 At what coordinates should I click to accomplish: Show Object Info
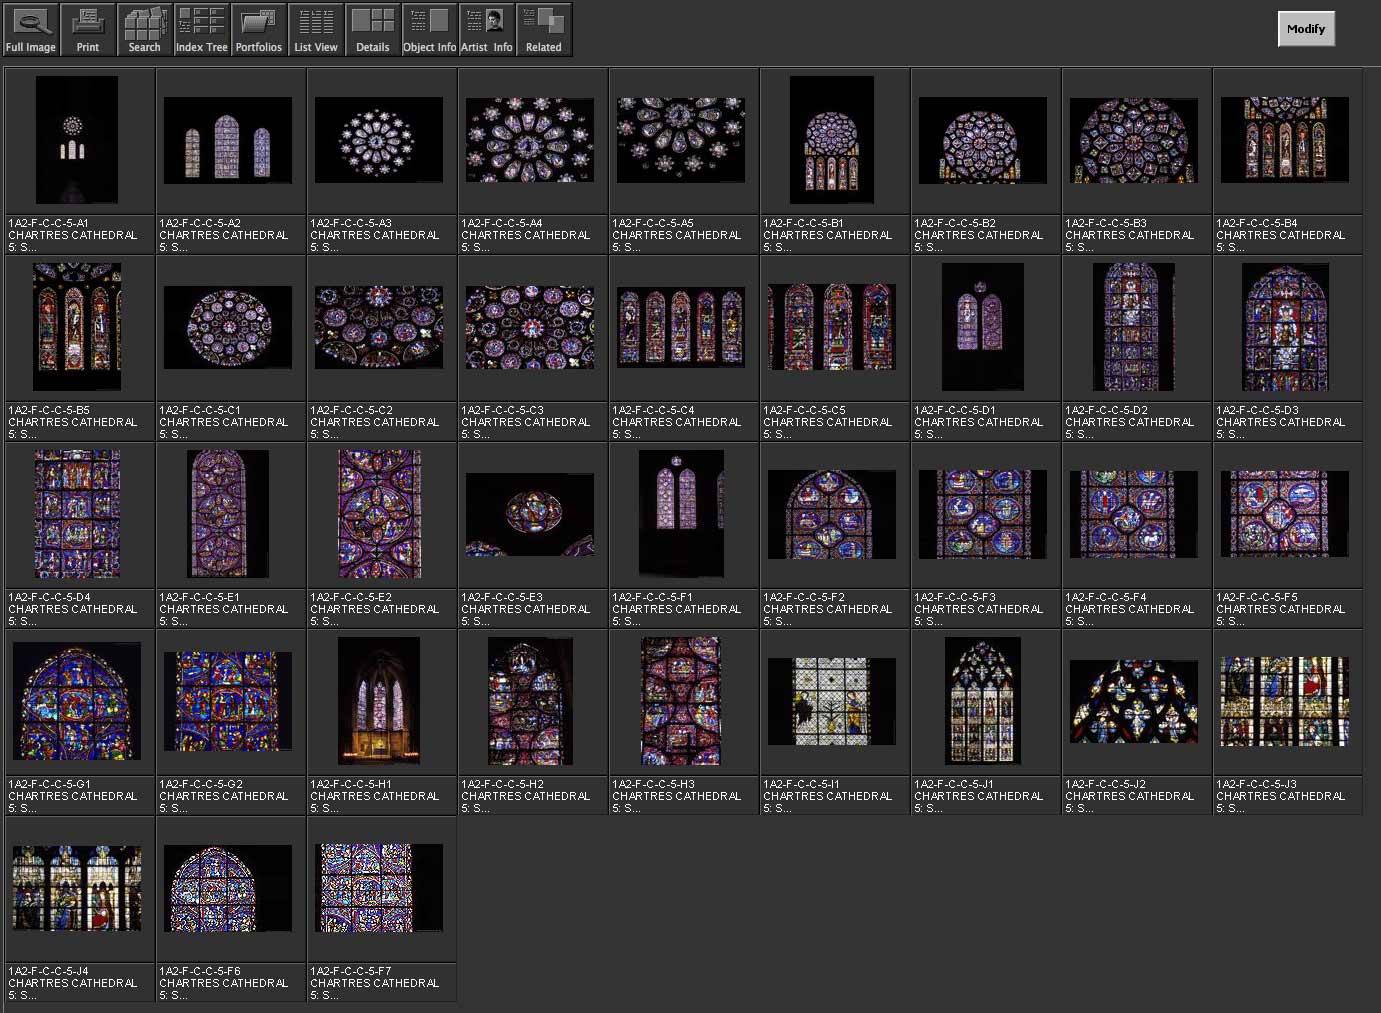pyautogui.click(x=430, y=30)
